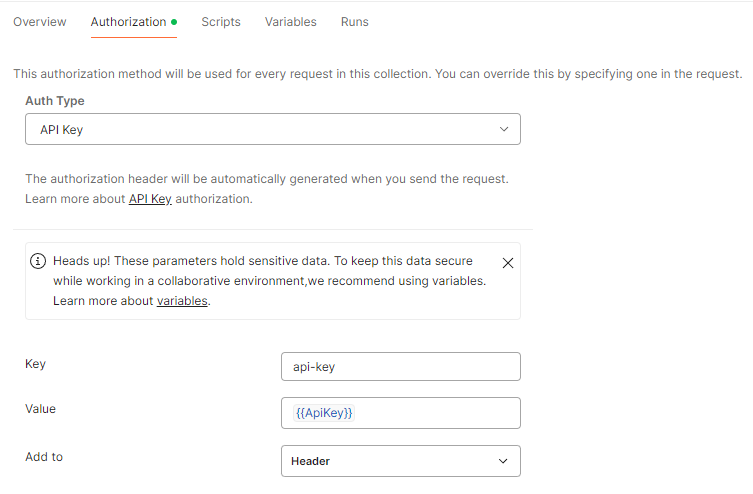753x494 pixels.
Task: Click the chevron in the Add to field
Action: tap(503, 461)
